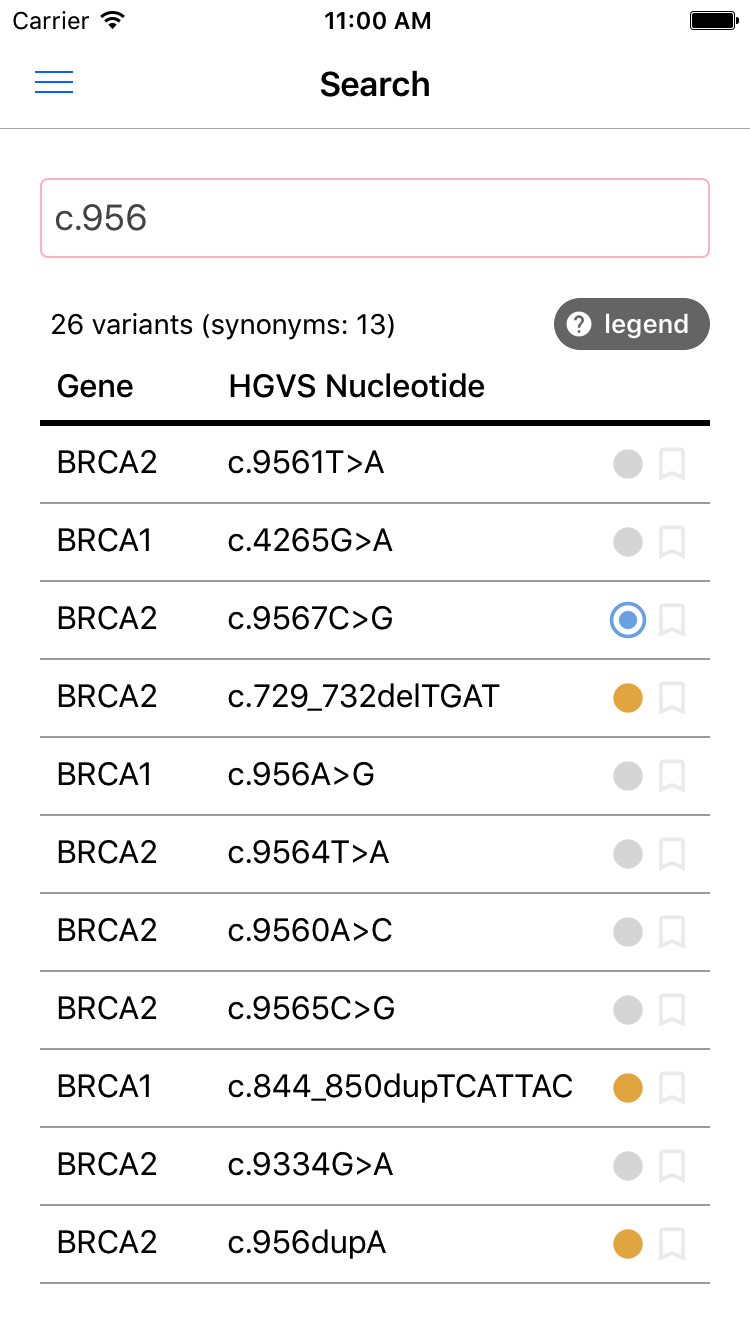Bookmark the c.4265G>A variant

click(x=672, y=542)
